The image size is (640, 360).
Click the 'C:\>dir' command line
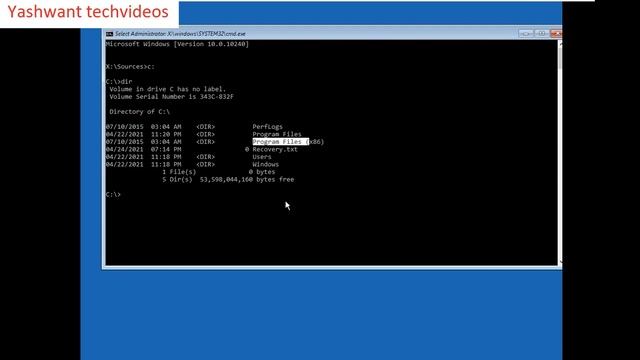click(x=119, y=82)
